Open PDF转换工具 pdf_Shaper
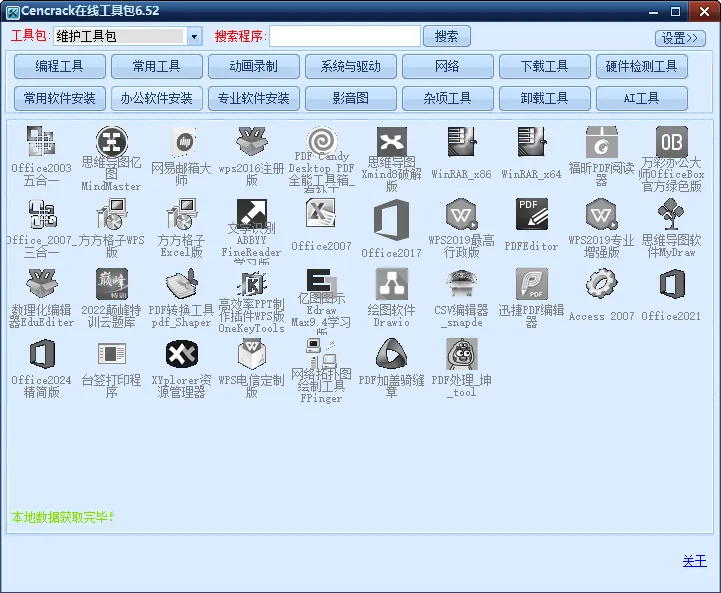 [181, 284]
